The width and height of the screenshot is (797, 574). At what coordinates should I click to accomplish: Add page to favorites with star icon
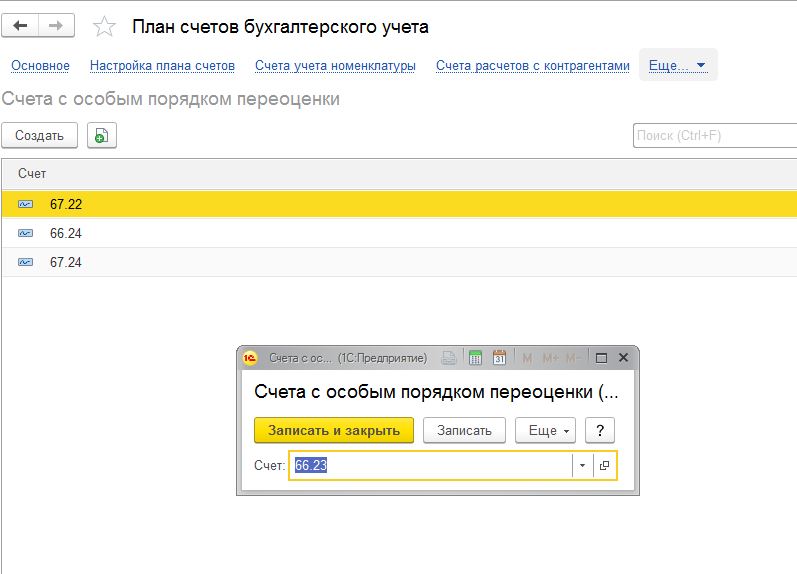[x=103, y=27]
